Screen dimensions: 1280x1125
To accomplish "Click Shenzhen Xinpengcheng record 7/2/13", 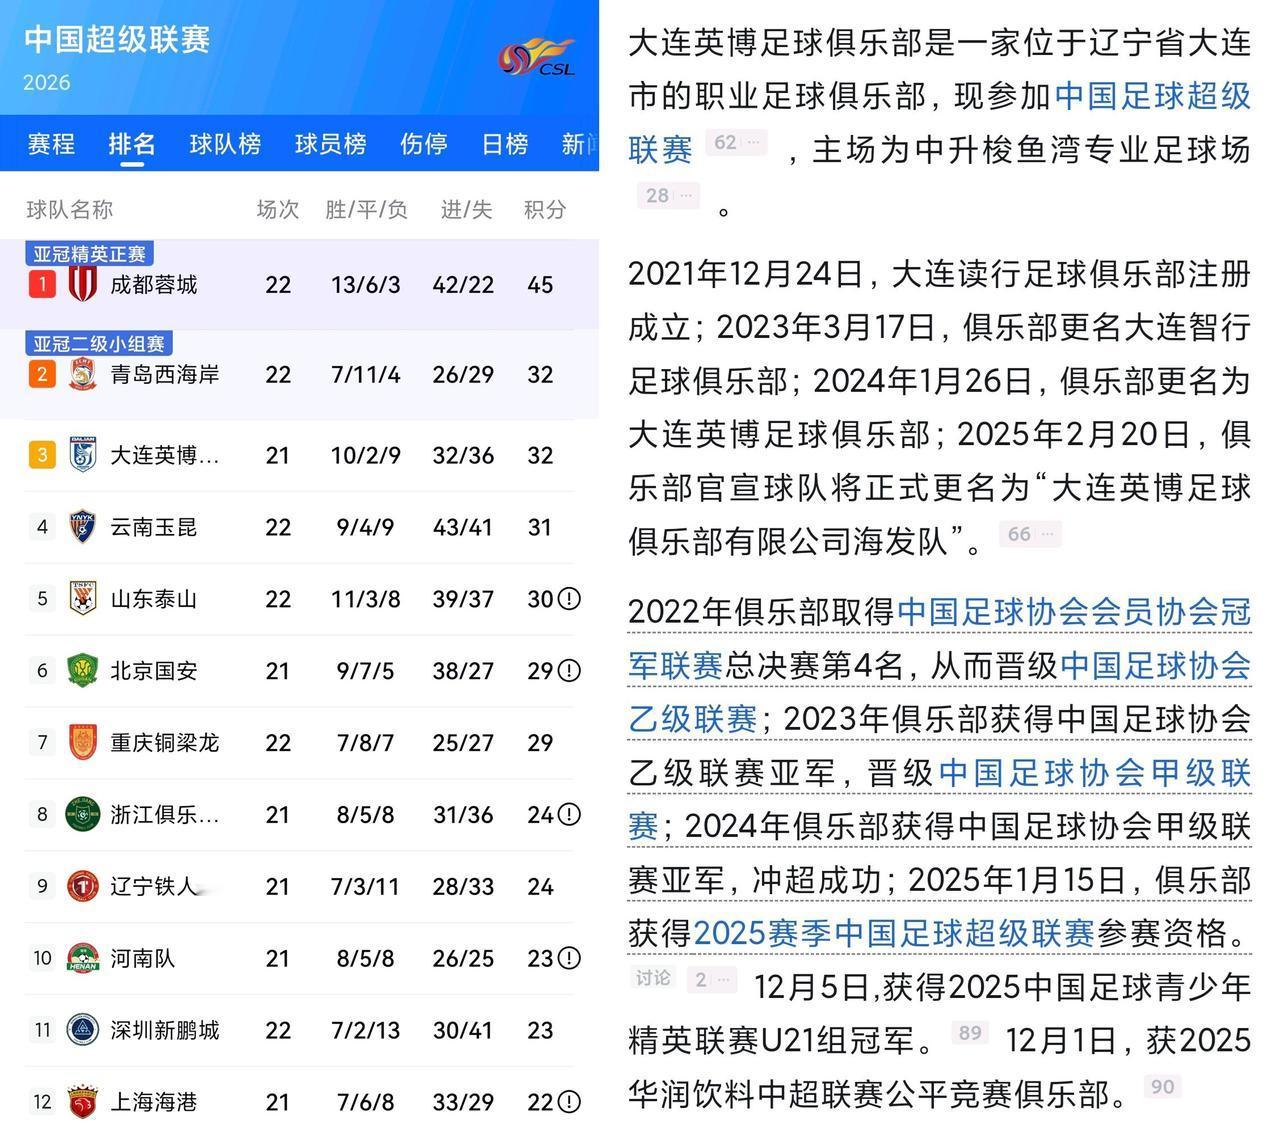I will [366, 1030].
